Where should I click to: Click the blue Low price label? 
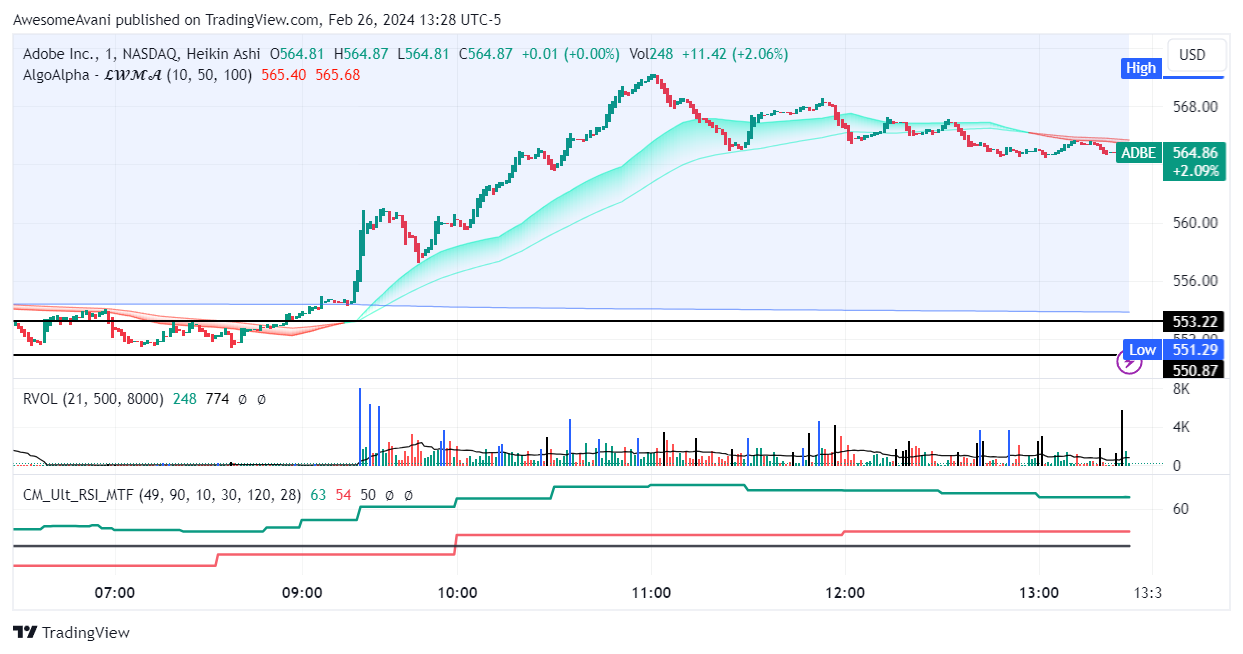[x=1142, y=349]
